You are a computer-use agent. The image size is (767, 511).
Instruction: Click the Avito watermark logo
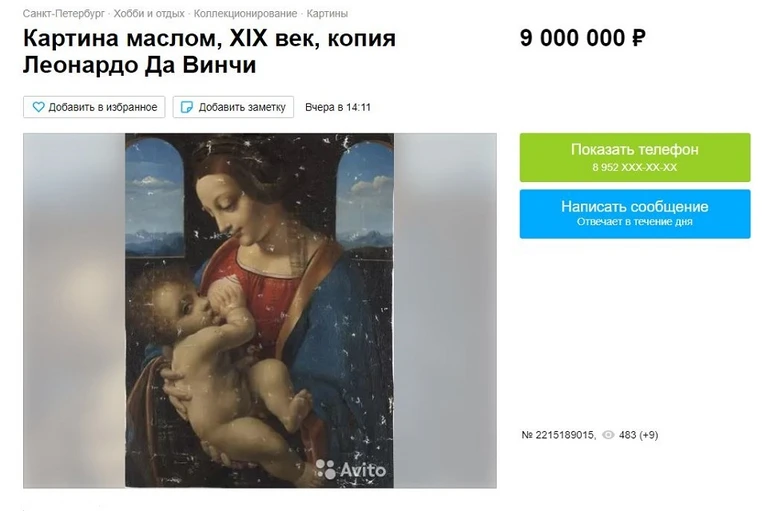click(x=350, y=470)
